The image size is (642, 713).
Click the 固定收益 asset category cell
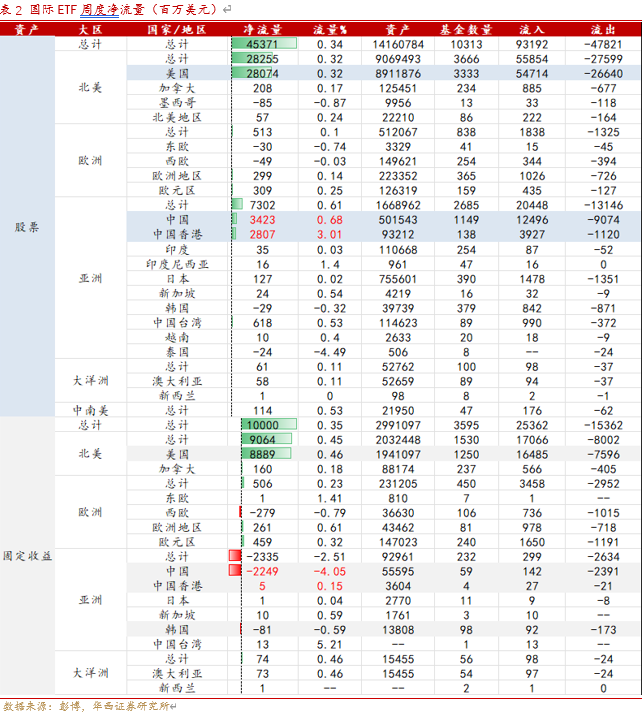click(x=27, y=556)
